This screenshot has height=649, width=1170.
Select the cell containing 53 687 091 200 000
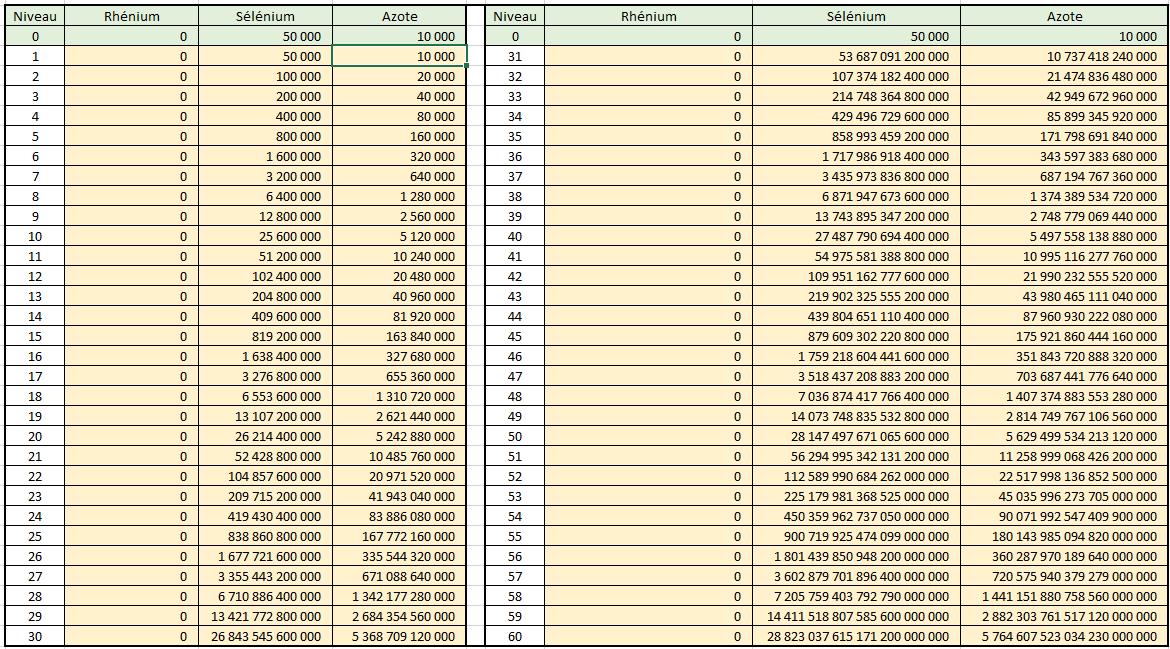pos(856,57)
